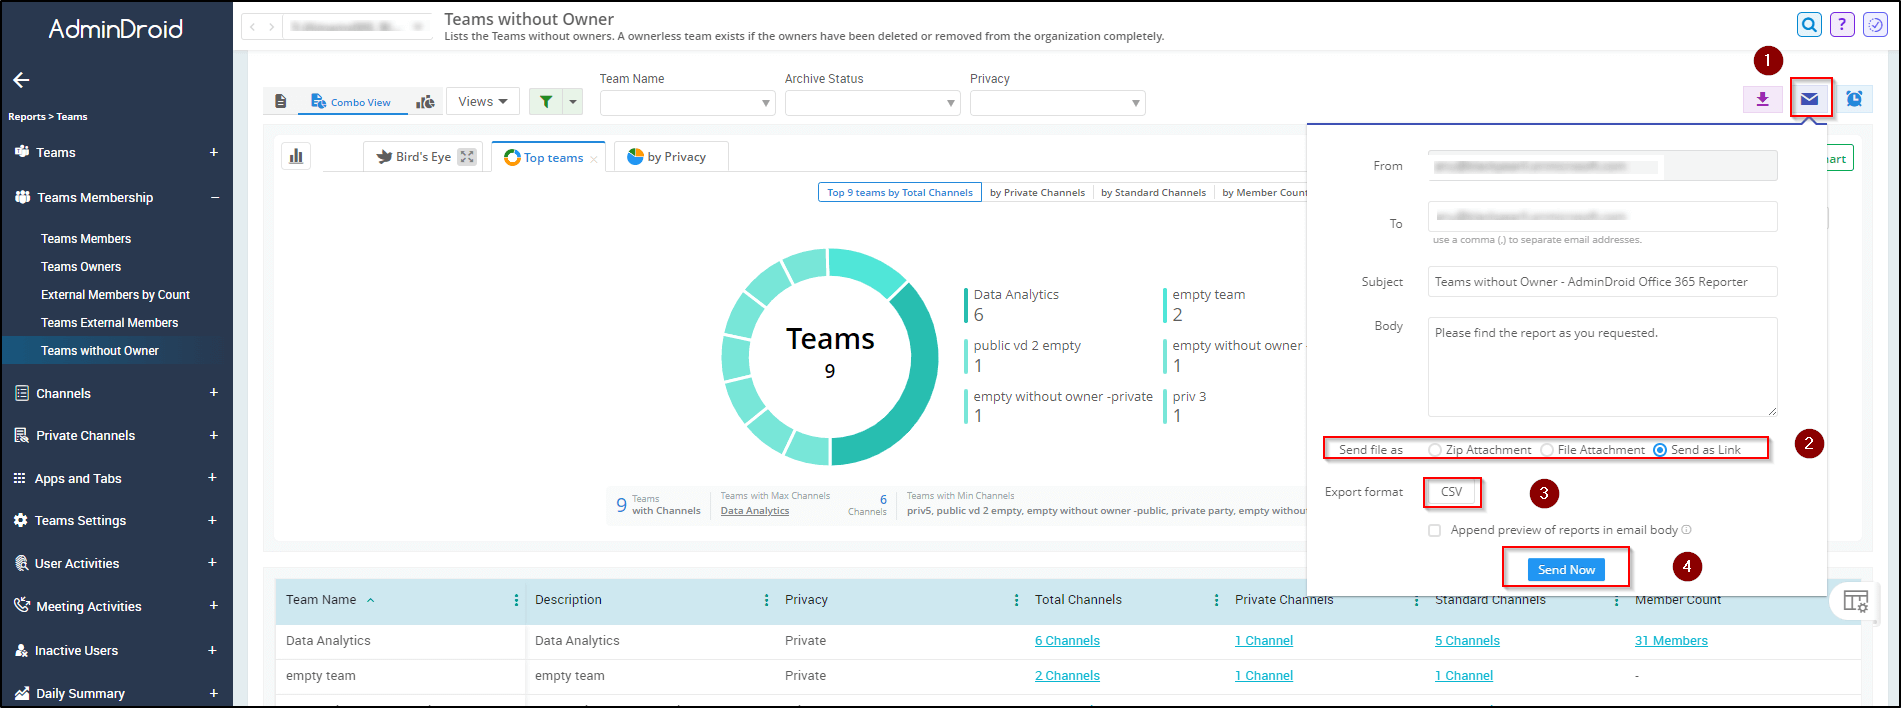Screen dimensions: 1901x708
Task: Click the Subject input field
Action: click(1602, 282)
